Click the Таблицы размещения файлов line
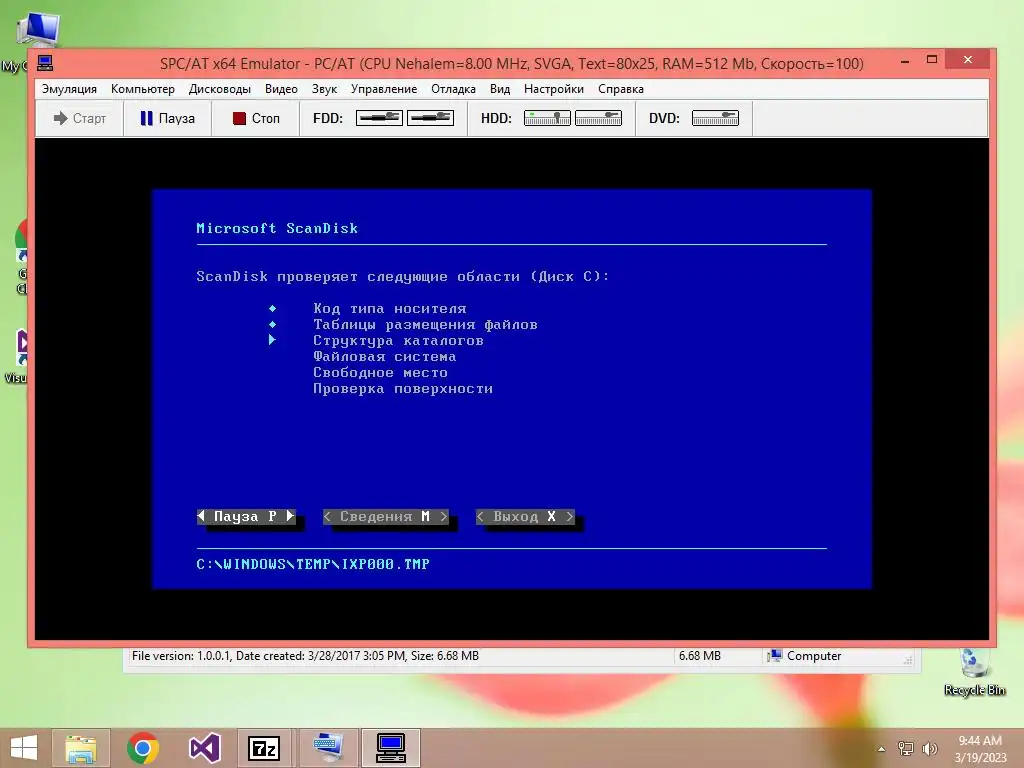The width and height of the screenshot is (1024, 768). point(425,325)
